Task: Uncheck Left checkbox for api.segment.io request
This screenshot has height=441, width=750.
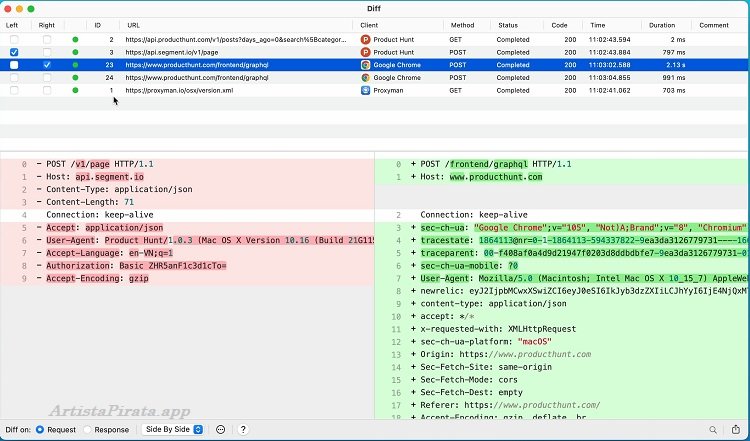Action: 14,52
